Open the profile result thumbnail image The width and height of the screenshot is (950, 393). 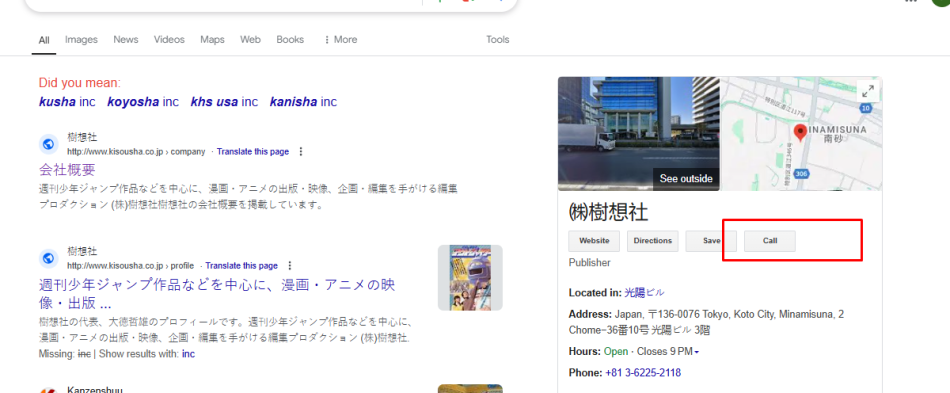(470, 278)
